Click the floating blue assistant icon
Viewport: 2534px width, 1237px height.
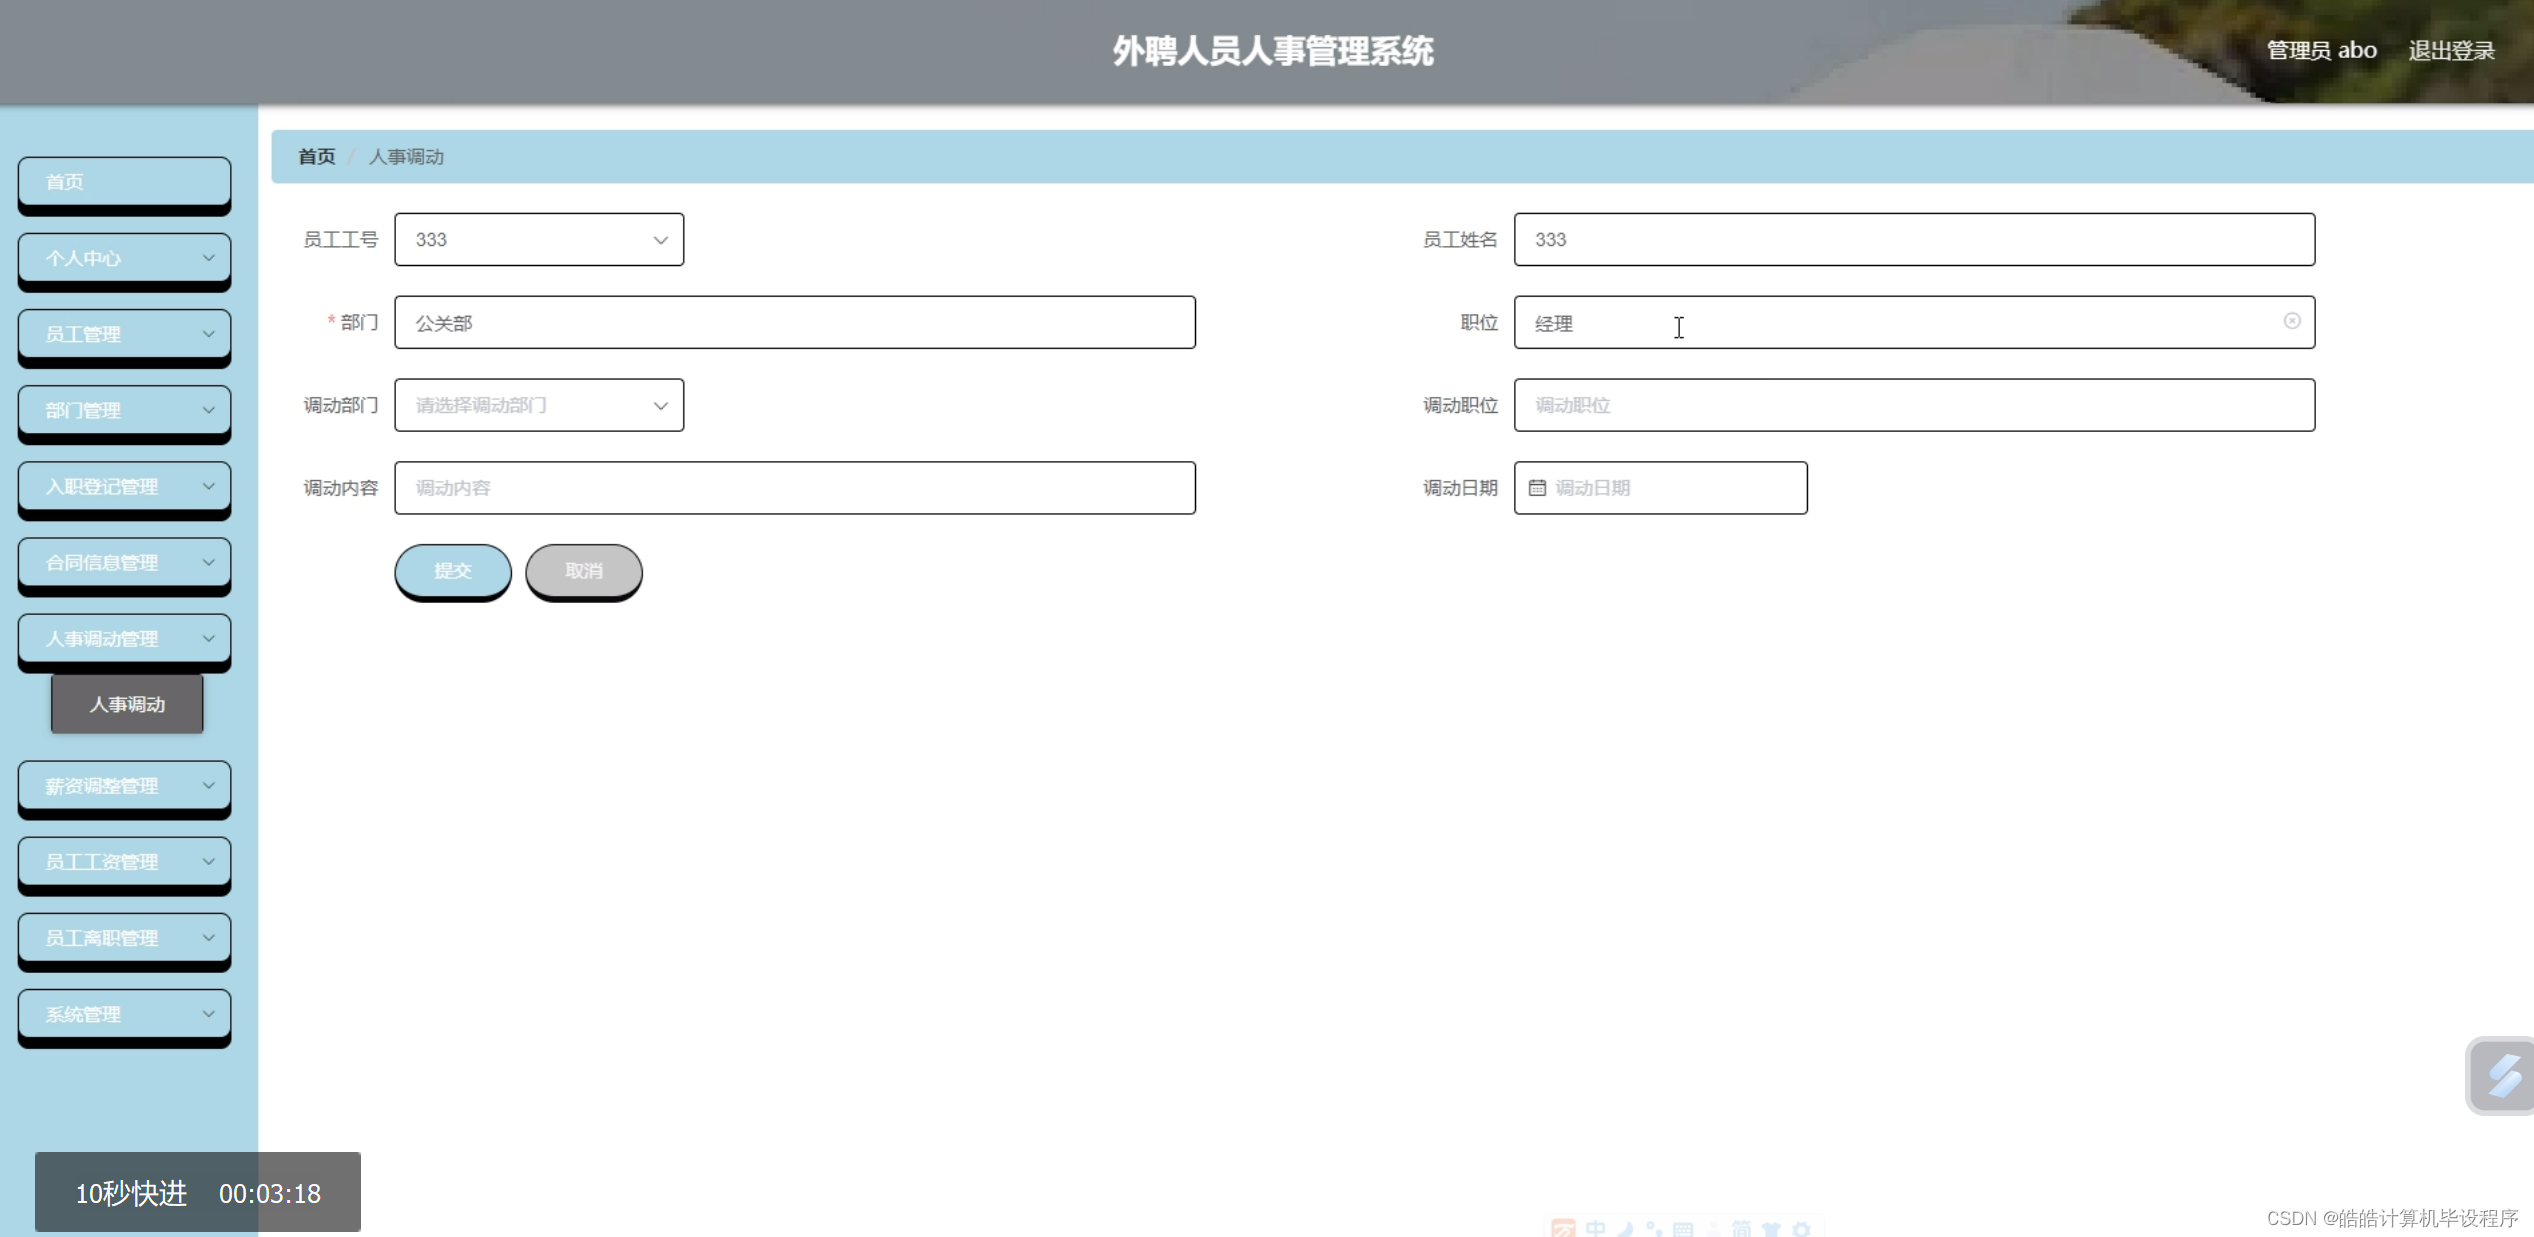coord(2503,1076)
